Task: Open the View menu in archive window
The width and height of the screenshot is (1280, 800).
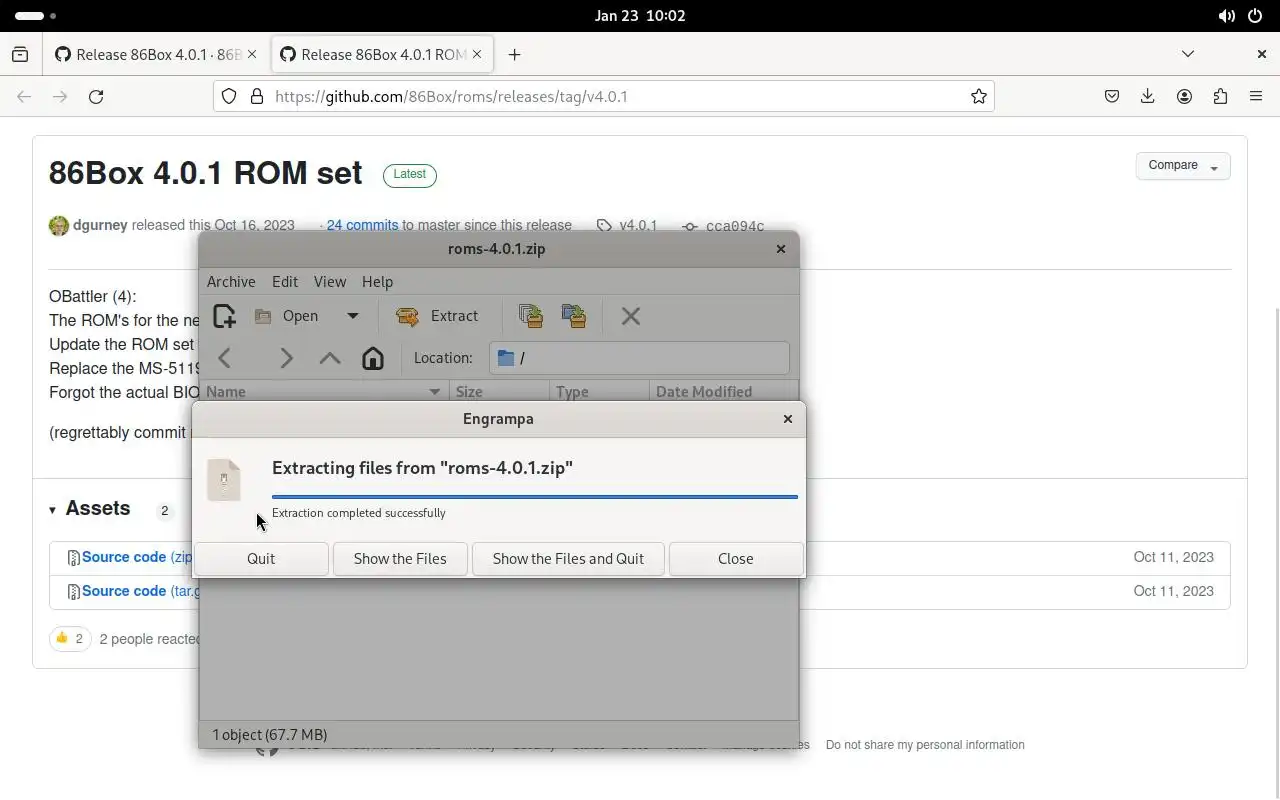Action: click(330, 282)
